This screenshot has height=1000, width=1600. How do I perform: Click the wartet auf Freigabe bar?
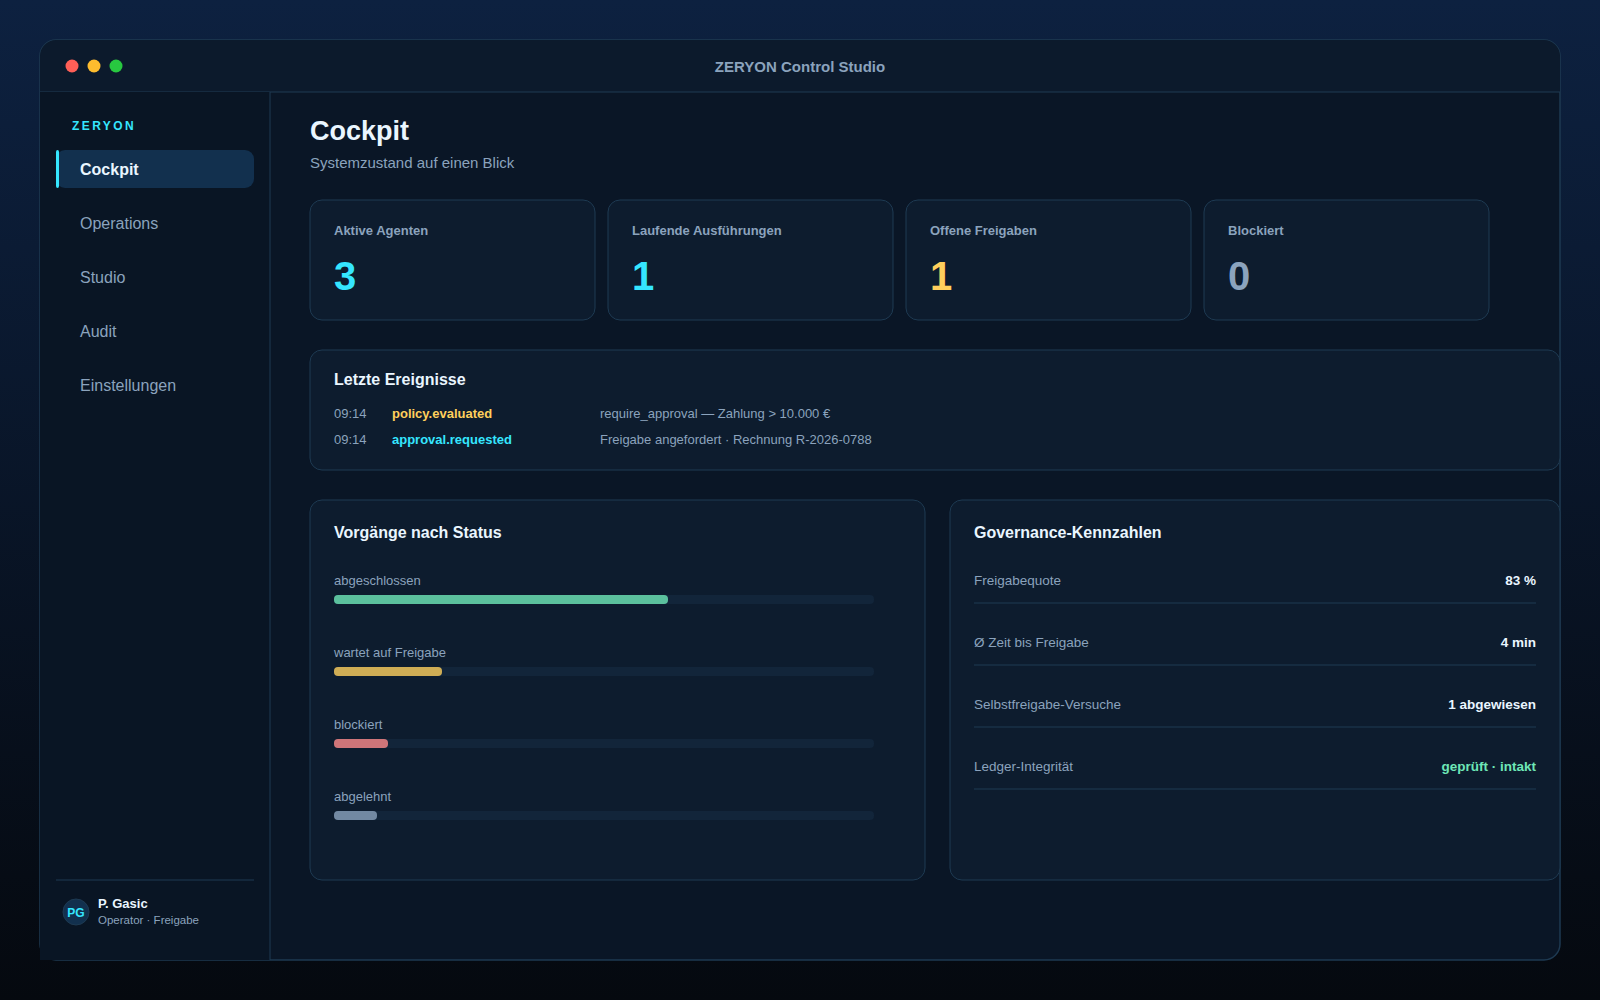point(388,672)
